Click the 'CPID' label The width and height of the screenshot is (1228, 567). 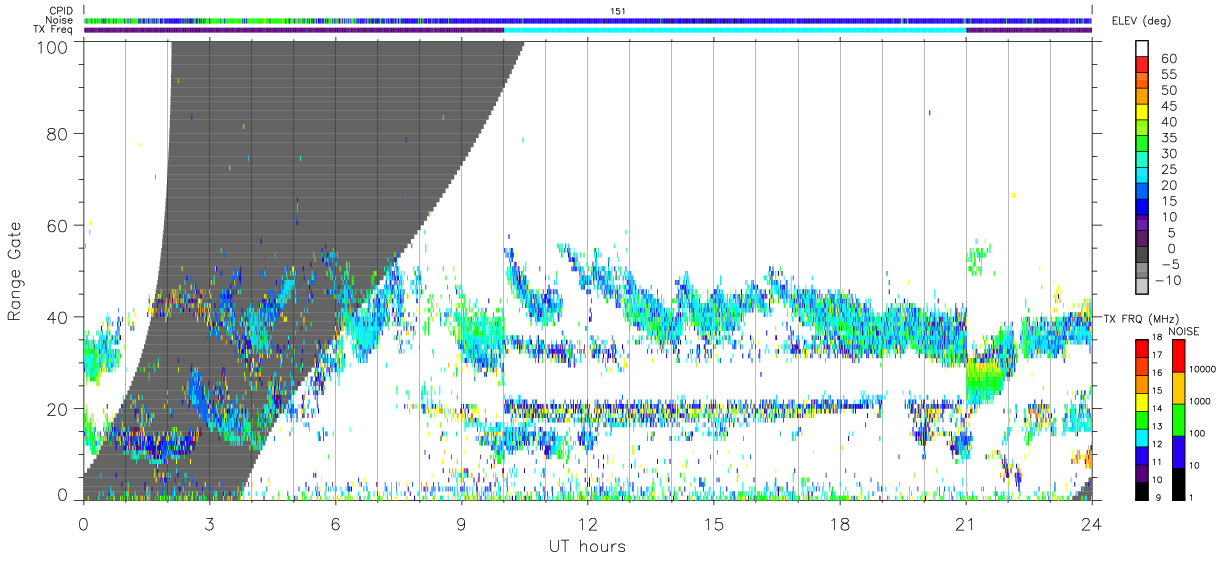pos(63,11)
